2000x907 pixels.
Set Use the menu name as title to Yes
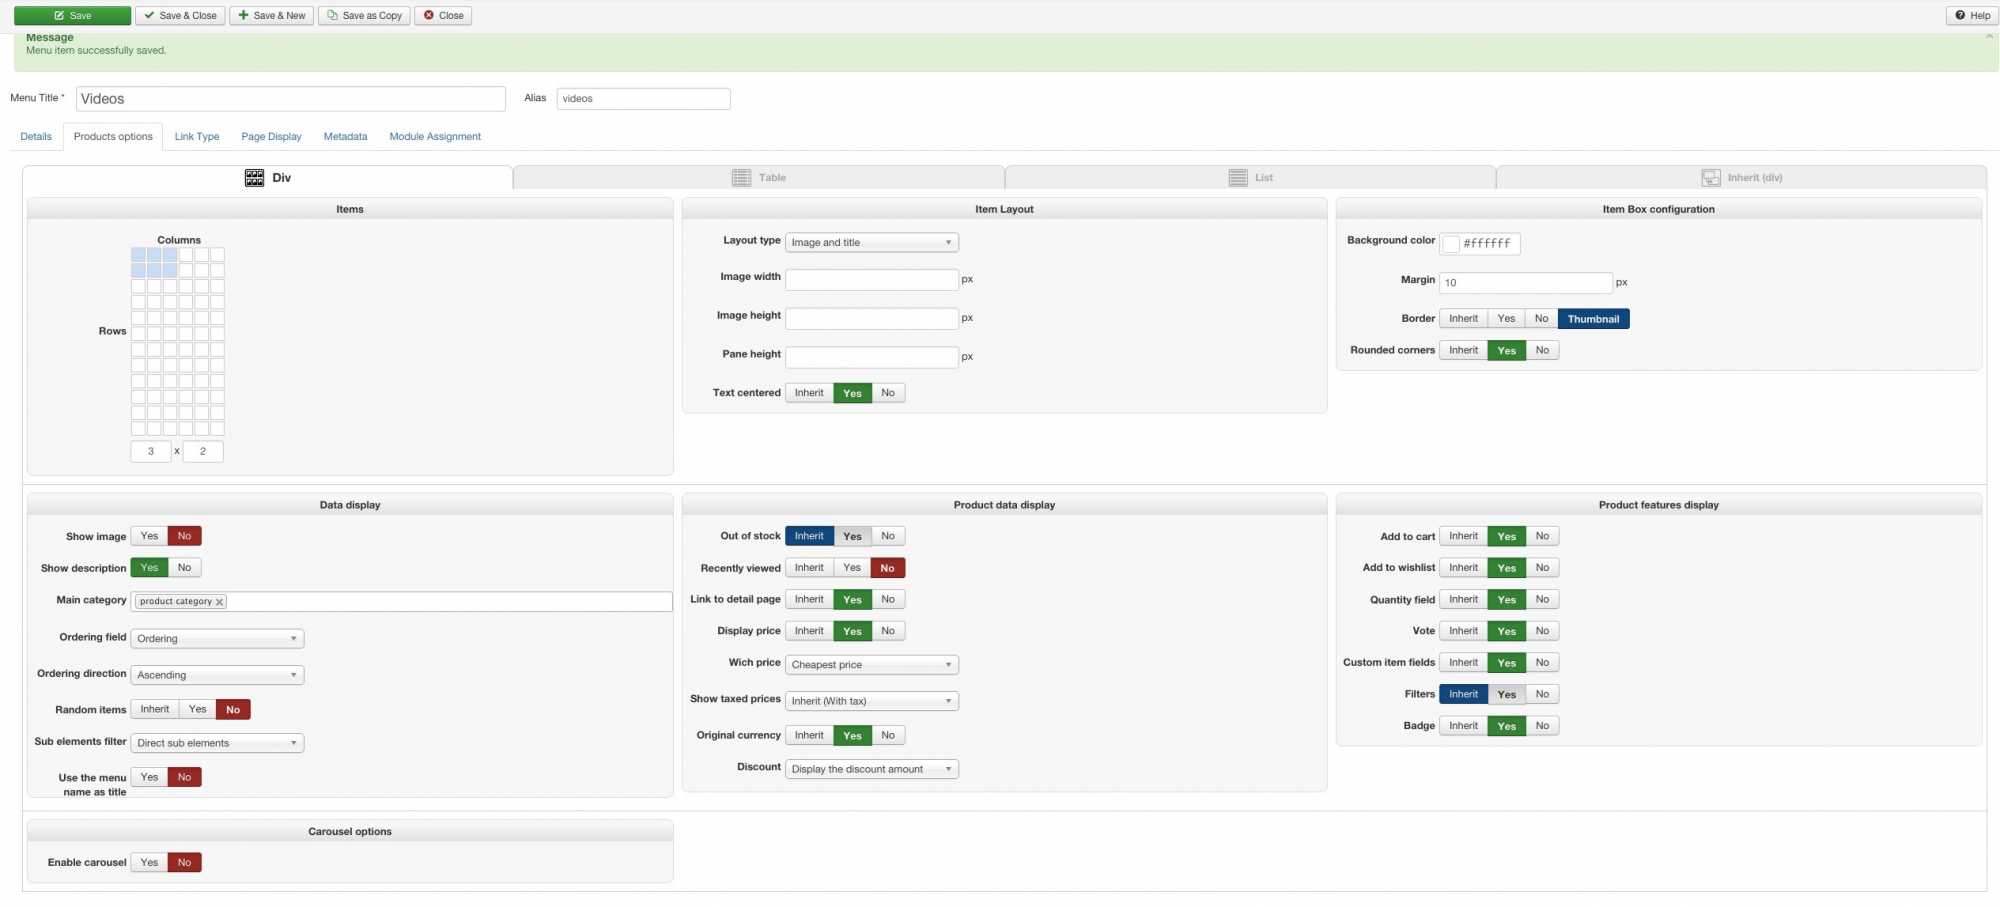[x=149, y=778]
